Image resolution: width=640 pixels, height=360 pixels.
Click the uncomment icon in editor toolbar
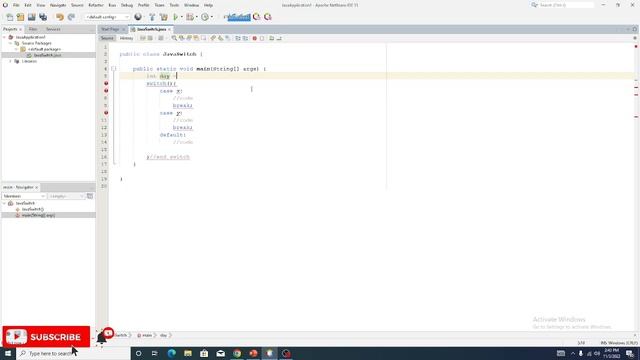(279, 38)
